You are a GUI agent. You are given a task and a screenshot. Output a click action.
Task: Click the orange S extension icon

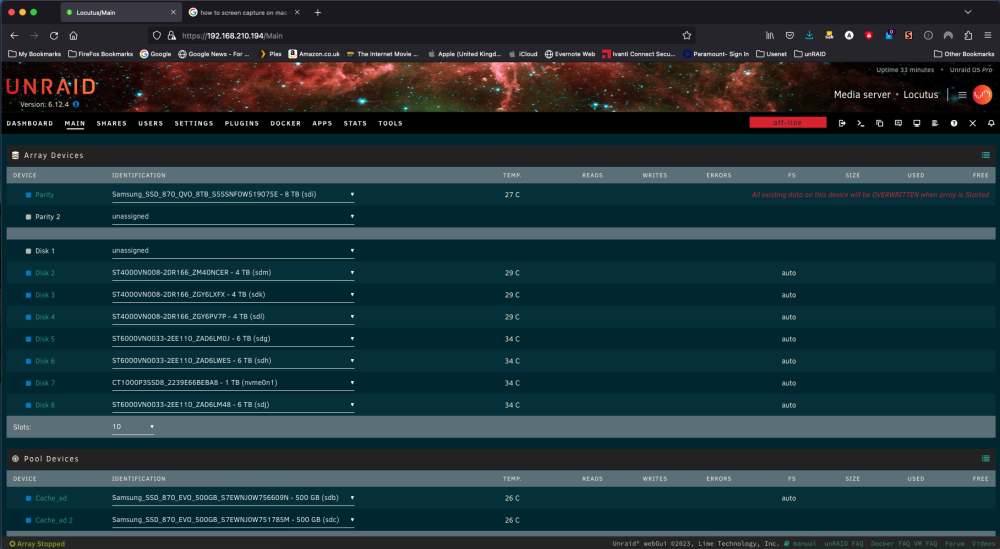coord(908,36)
